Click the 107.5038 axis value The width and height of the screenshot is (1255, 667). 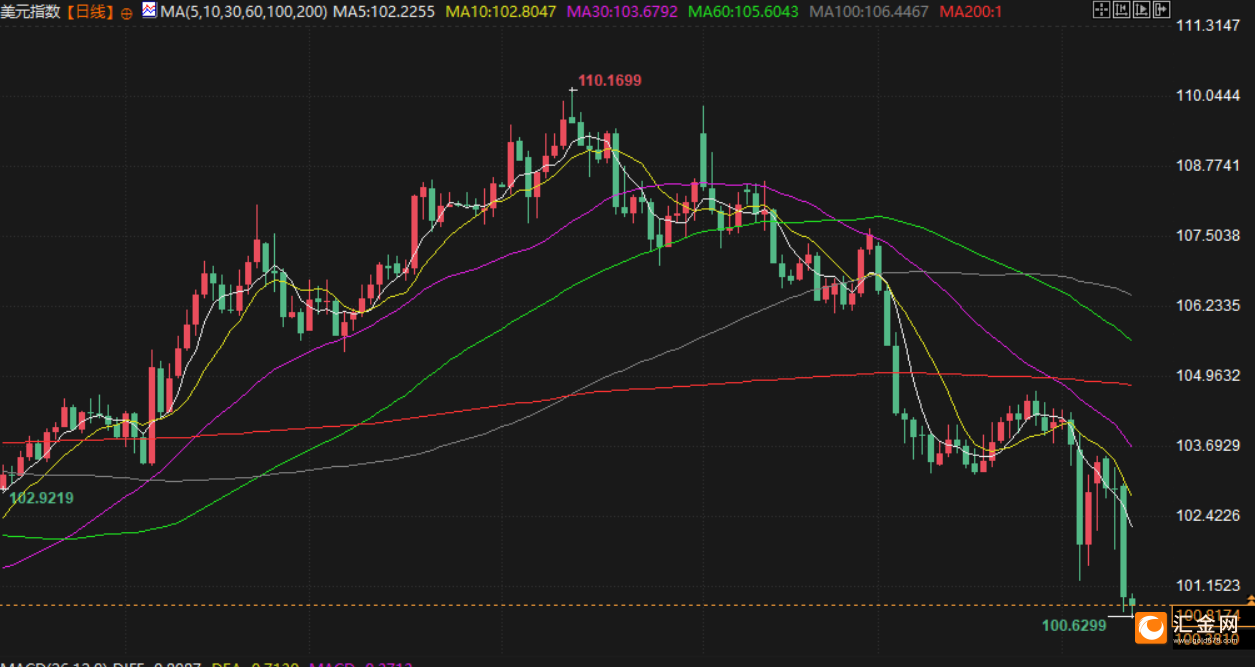tap(1210, 235)
